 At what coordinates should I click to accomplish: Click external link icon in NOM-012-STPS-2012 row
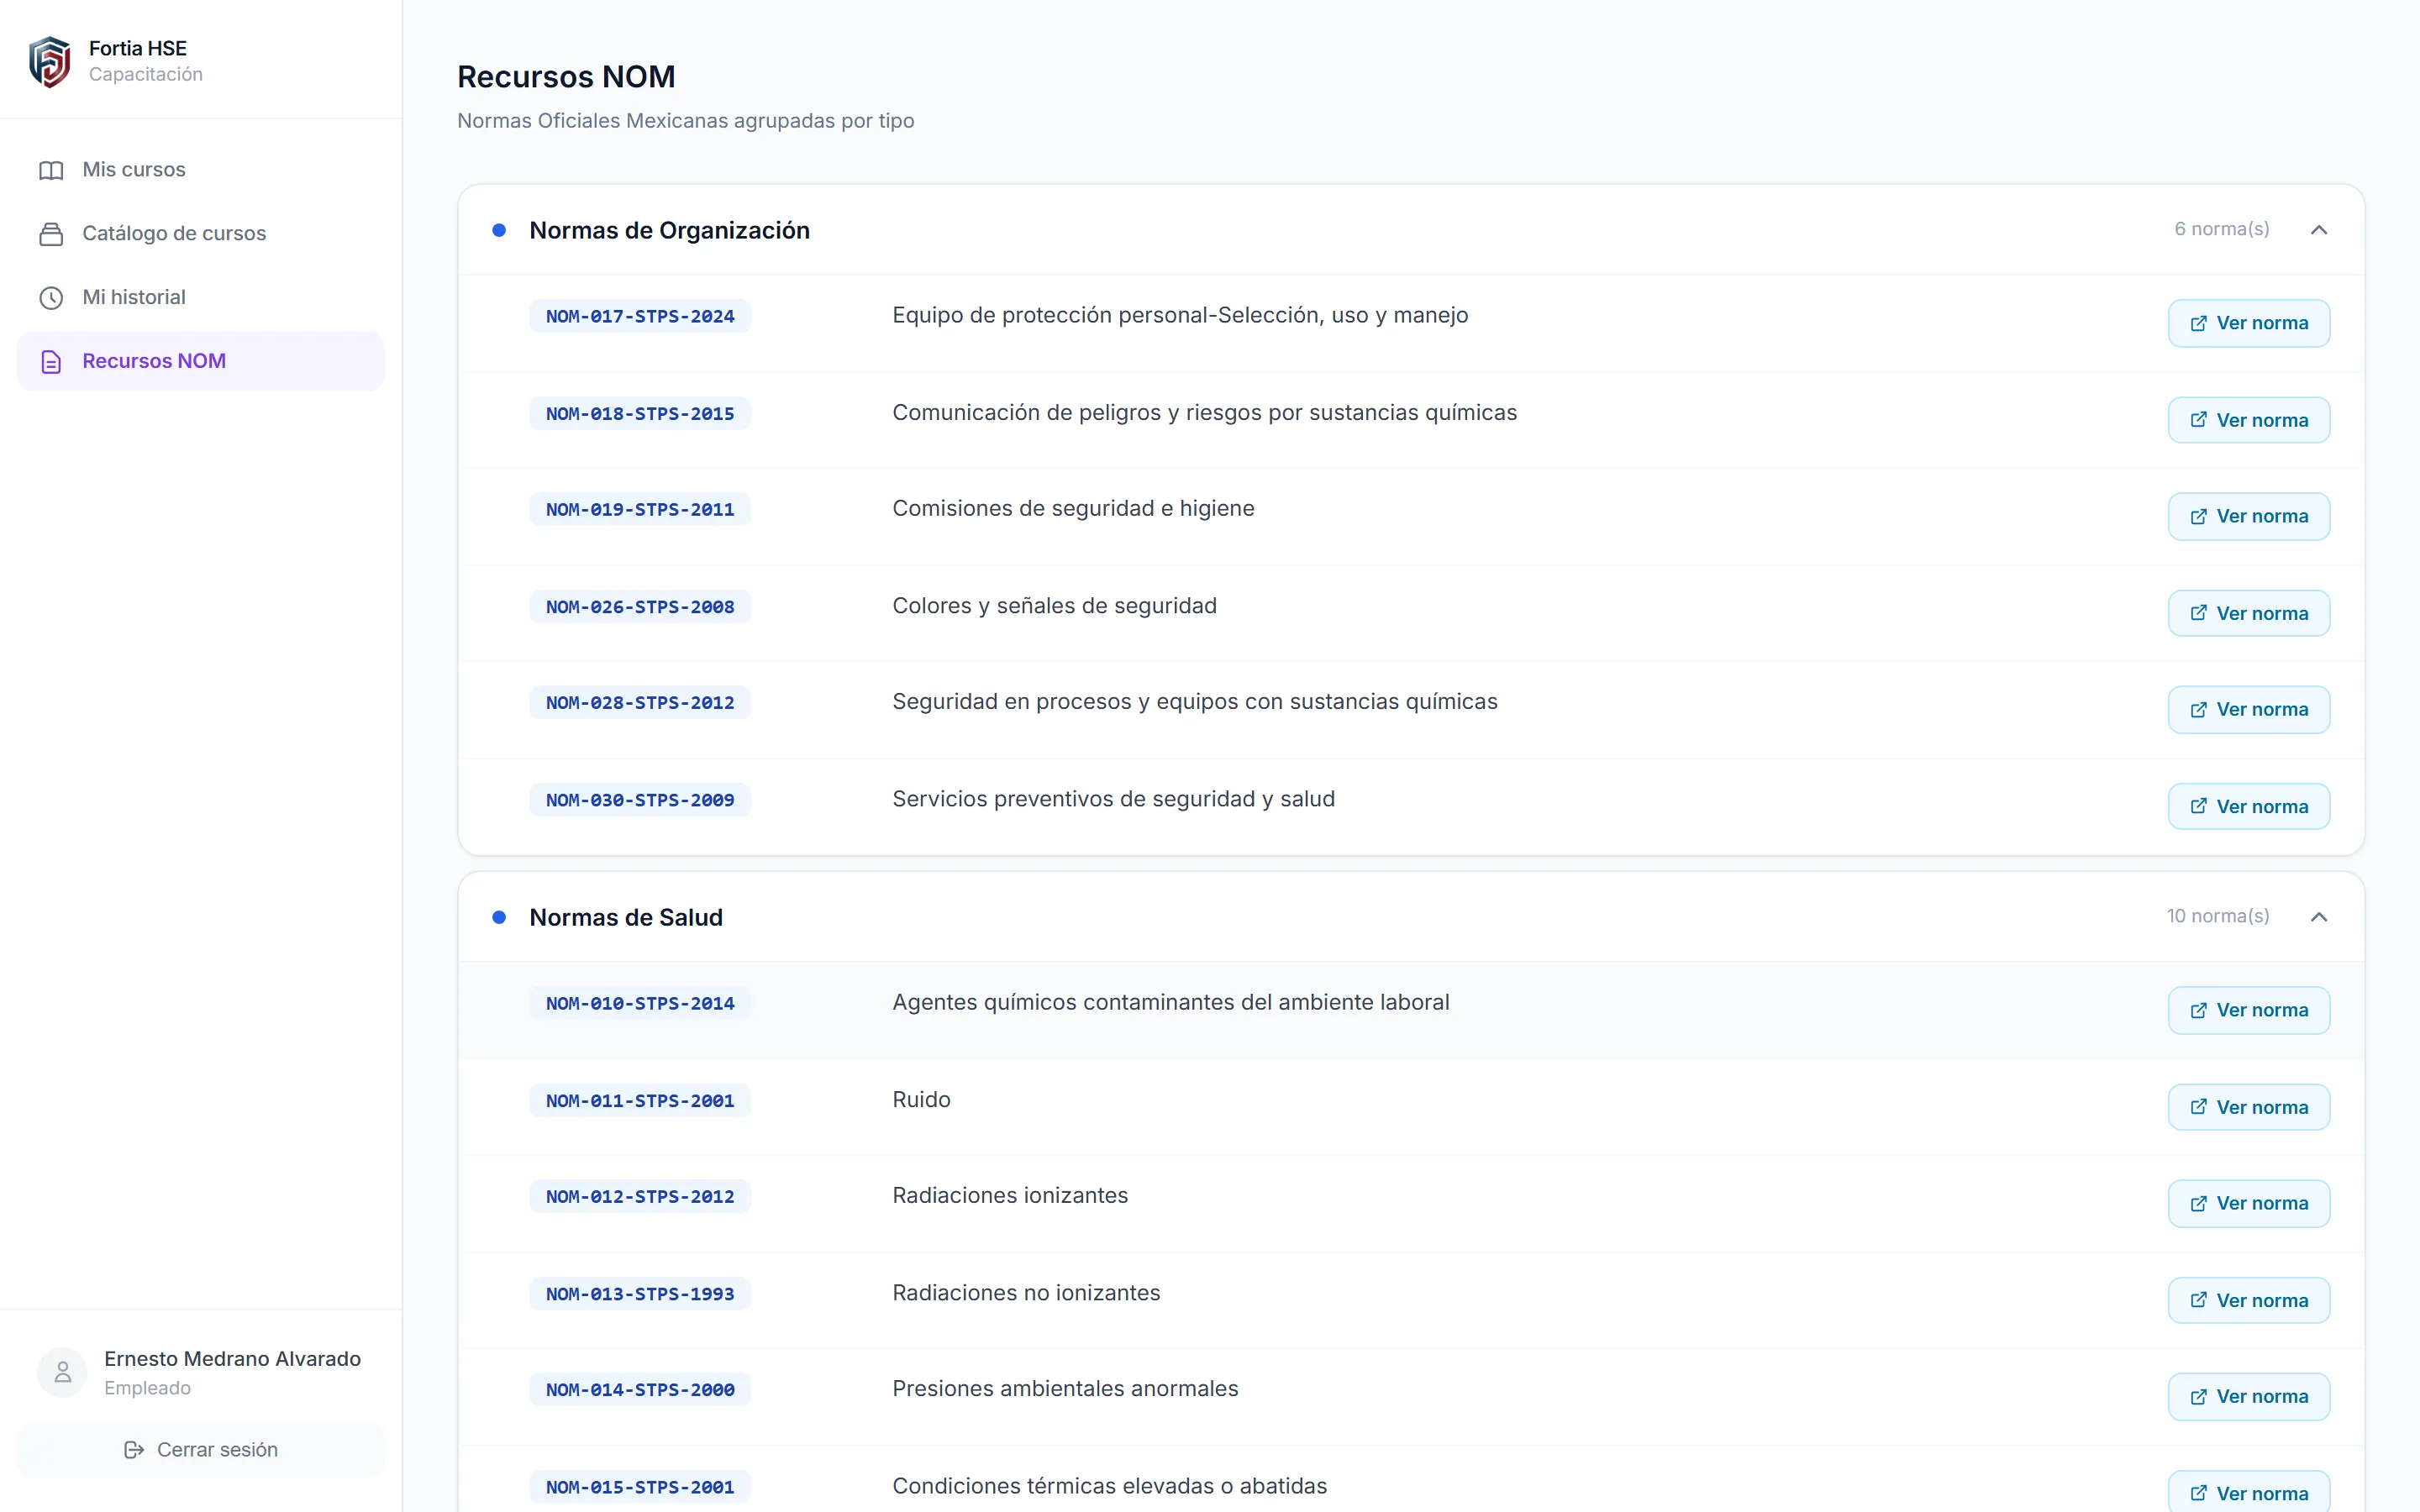2198,1203
